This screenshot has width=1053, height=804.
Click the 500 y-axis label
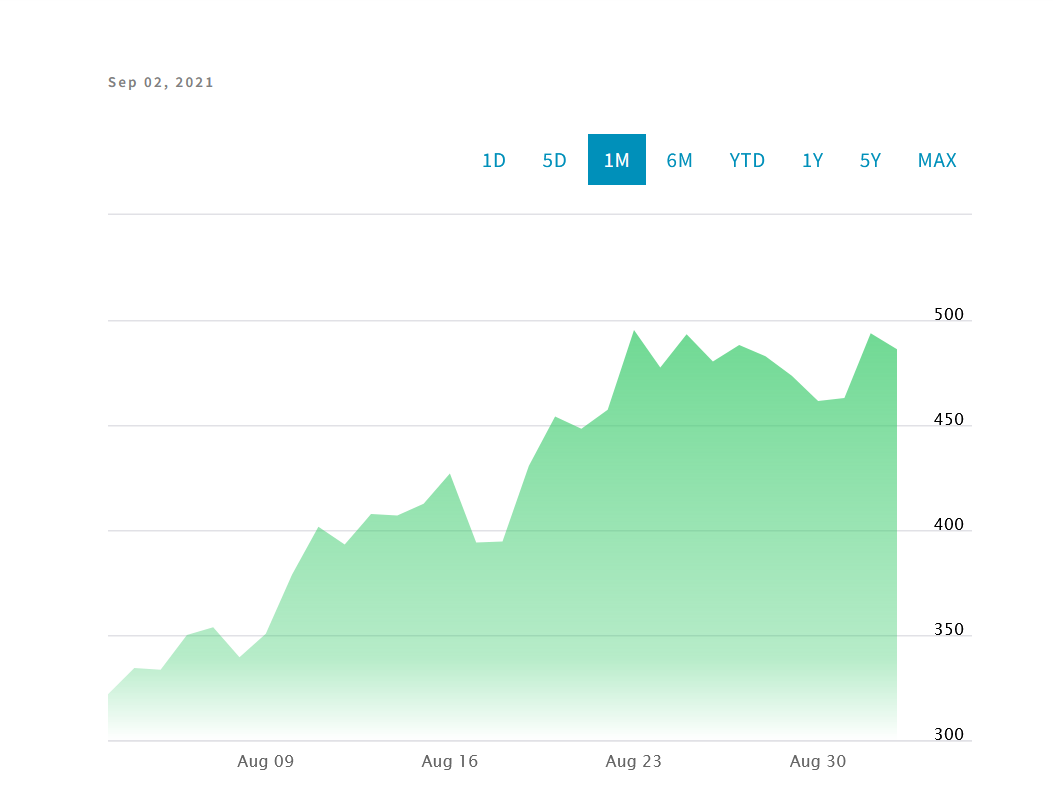click(948, 314)
